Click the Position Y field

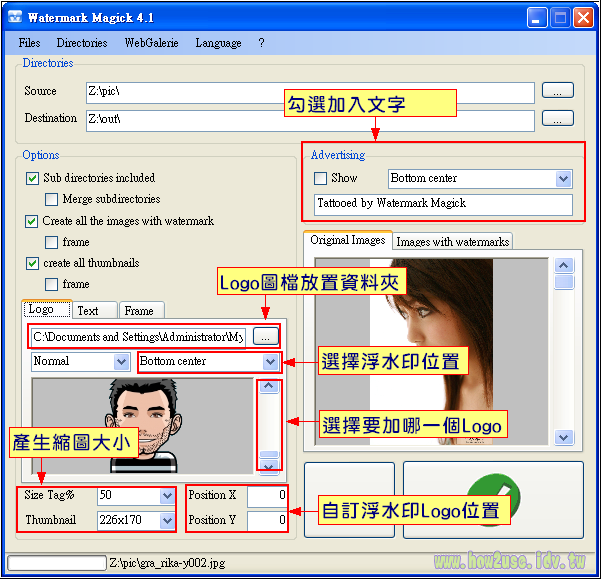click(267, 520)
